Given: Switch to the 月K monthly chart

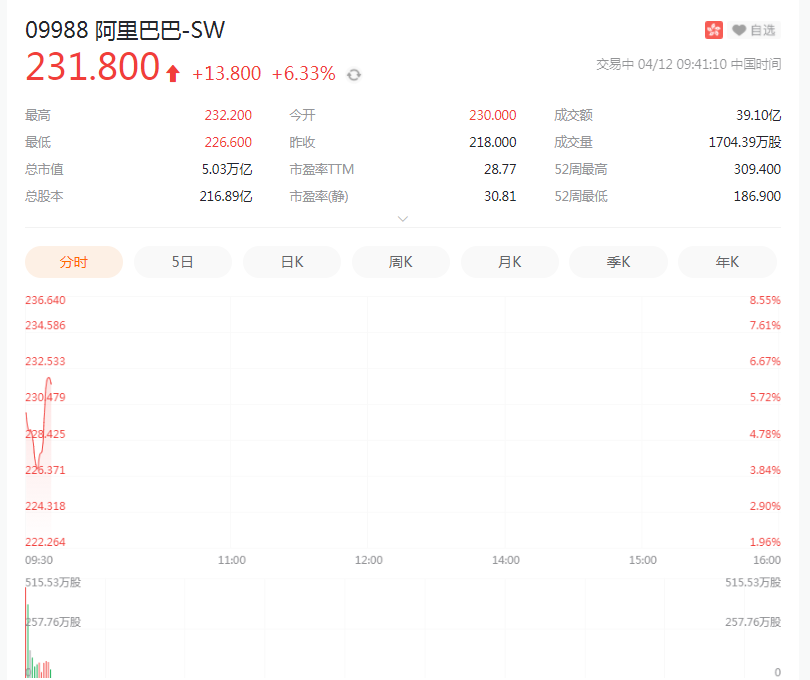Looking at the screenshot, I should coord(510,262).
